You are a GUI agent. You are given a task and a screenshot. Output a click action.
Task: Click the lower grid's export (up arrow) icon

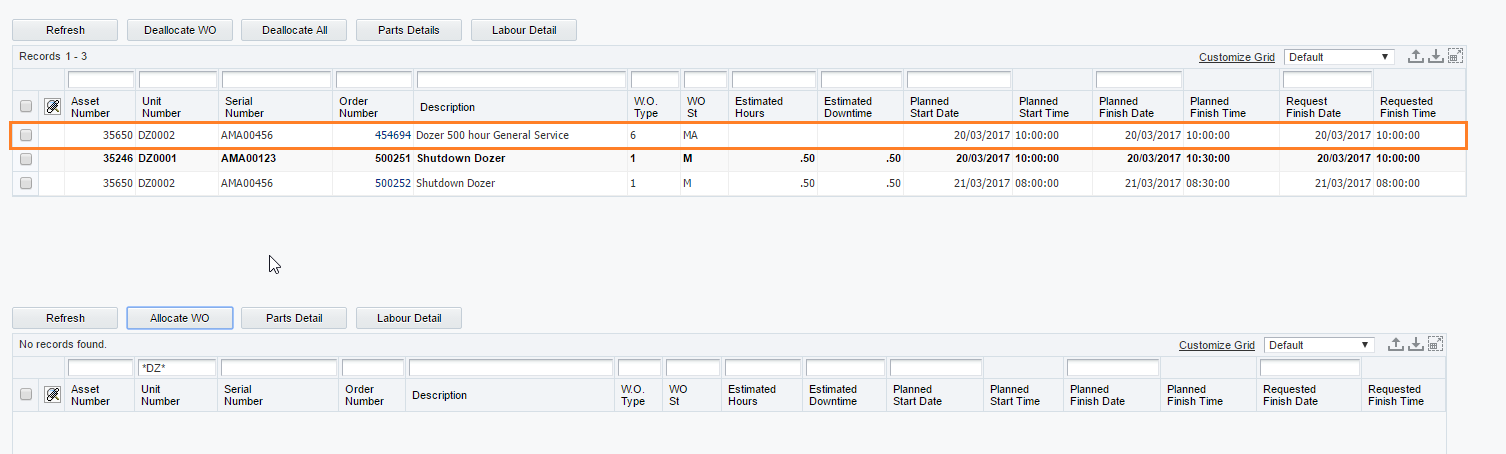(1395, 345)
